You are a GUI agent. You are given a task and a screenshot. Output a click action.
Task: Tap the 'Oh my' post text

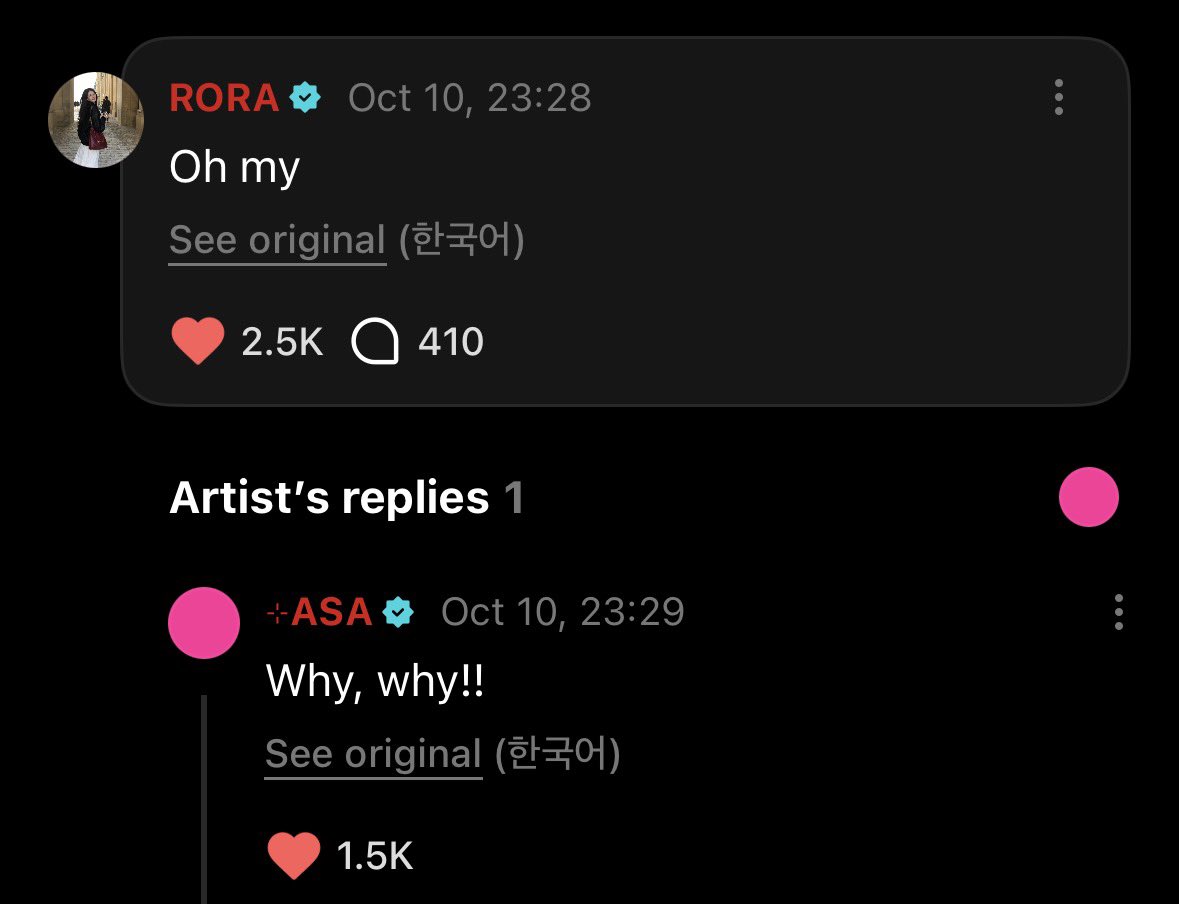tap(235, 168)
